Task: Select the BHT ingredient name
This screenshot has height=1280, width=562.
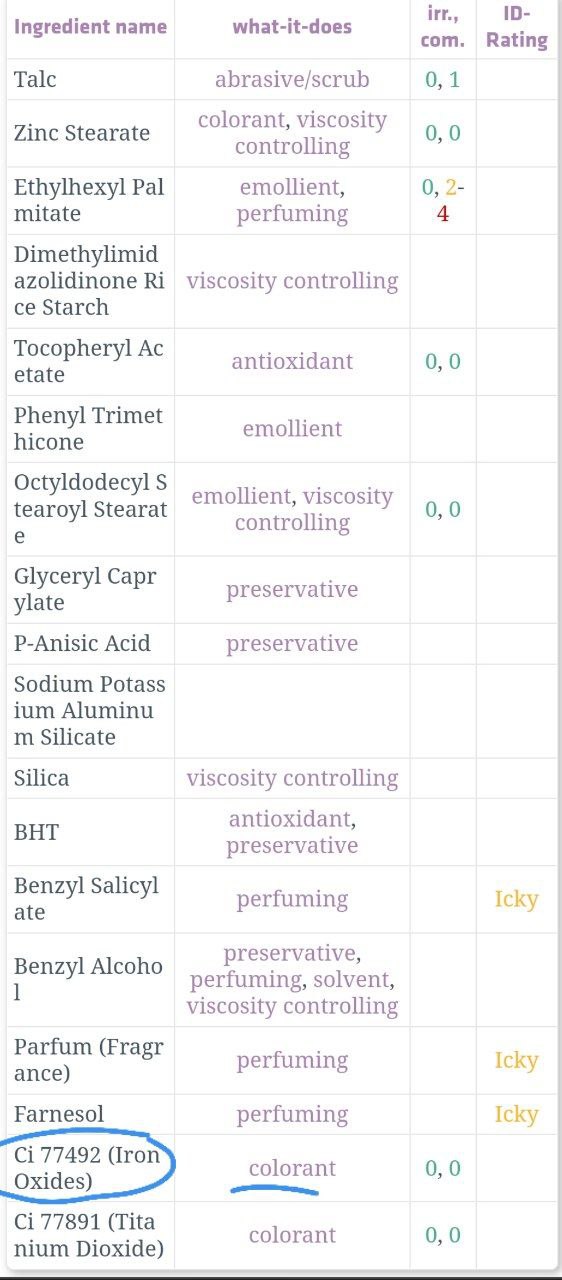Action: point(37,831)
